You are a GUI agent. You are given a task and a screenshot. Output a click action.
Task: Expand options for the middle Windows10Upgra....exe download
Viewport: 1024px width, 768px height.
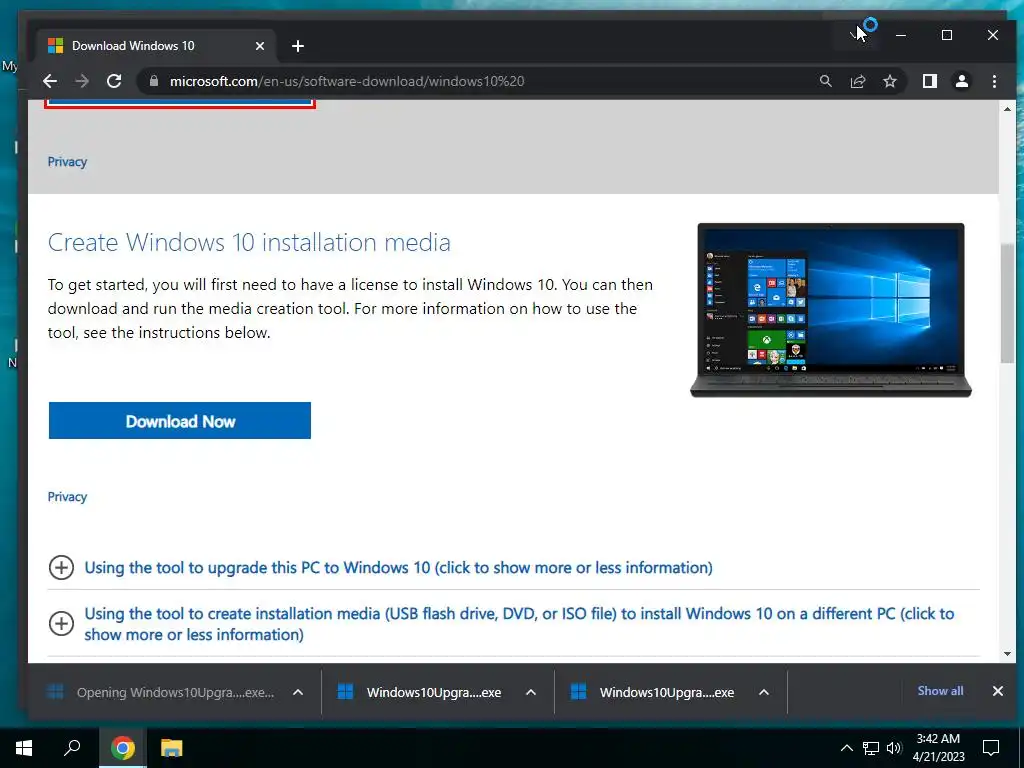[531, 692]
